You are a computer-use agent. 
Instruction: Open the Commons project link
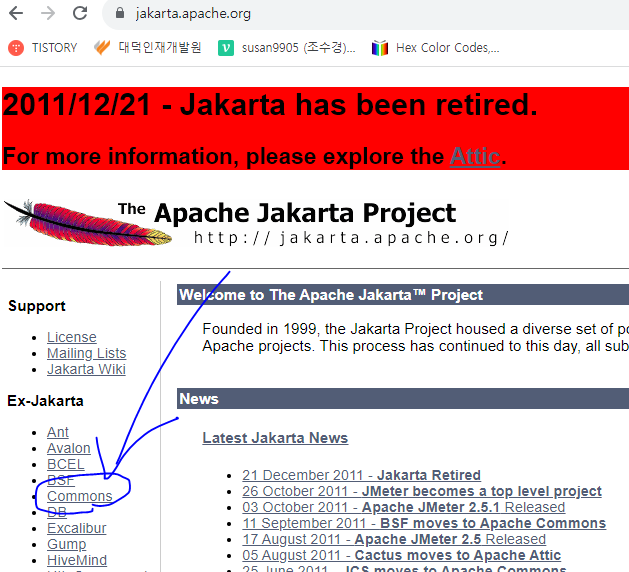[x=79, y=496]
